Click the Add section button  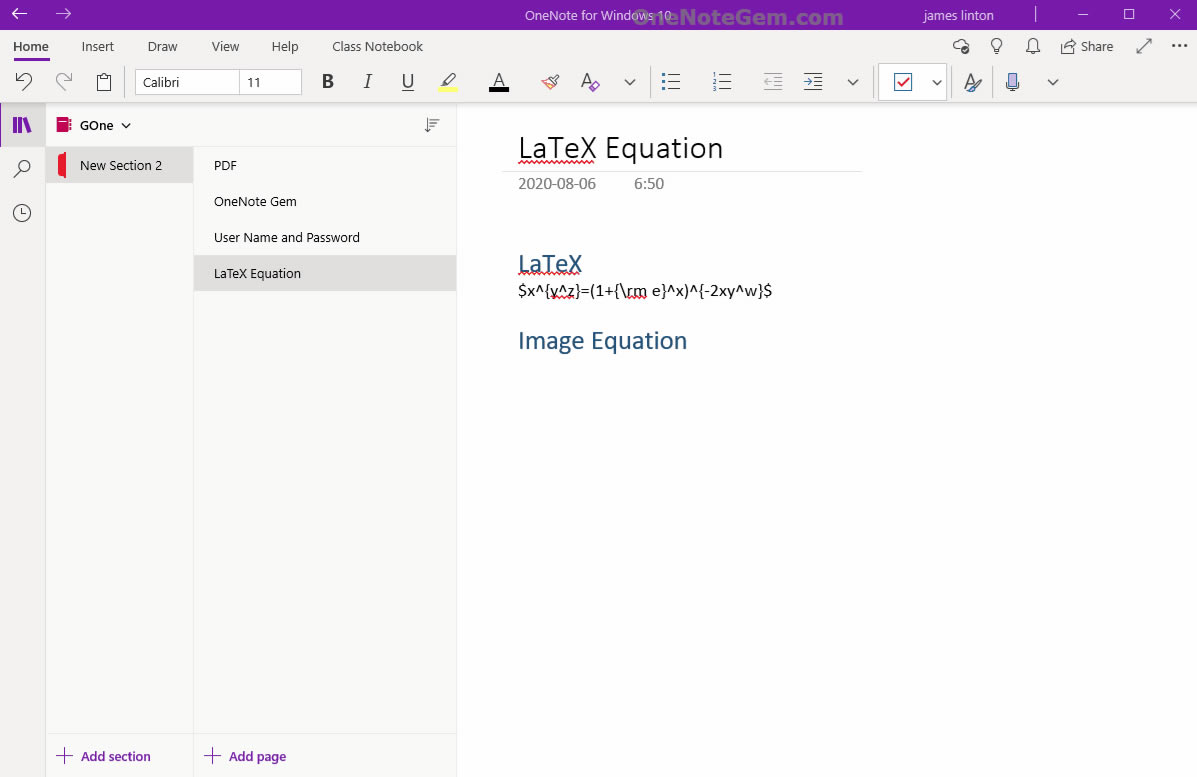click(104, 756)
